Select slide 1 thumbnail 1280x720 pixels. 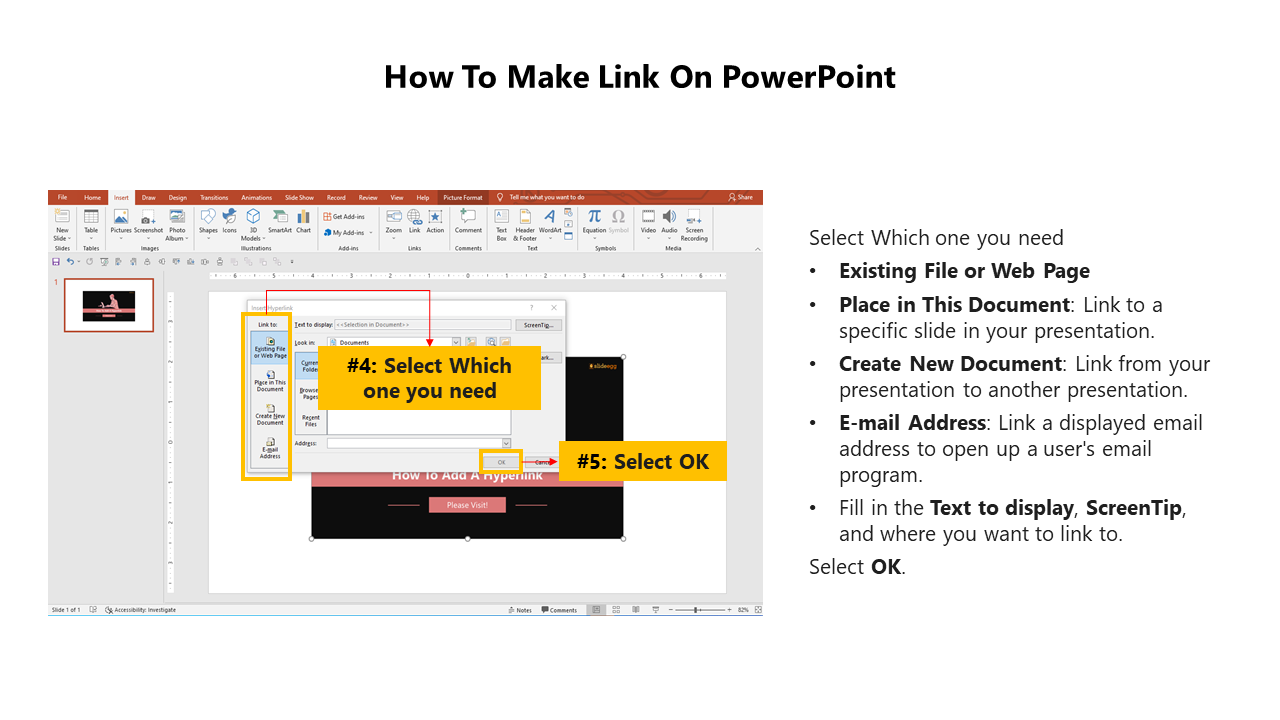[109, 305]
